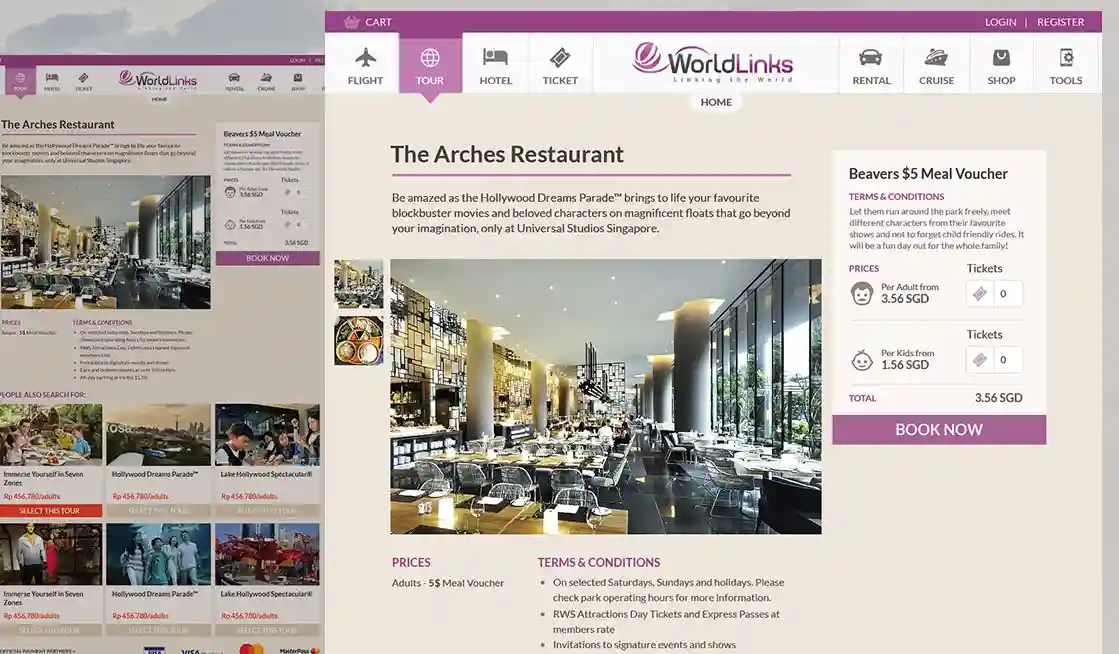Open Shop bag icon in background page

click(x=298, y=78)
